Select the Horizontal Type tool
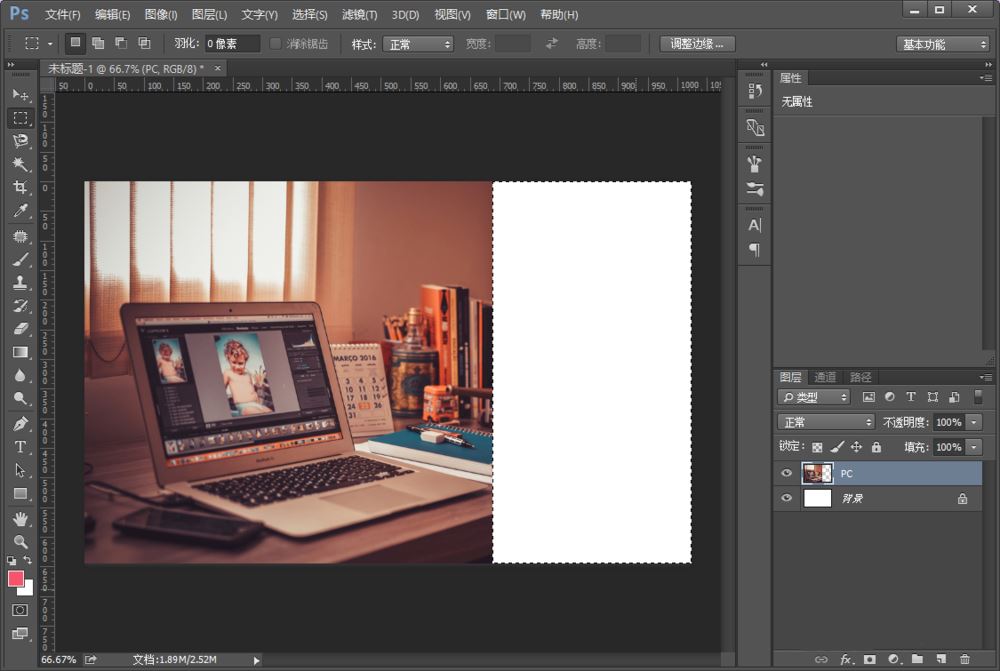Viewport: 1000px width, 671px height. 20,446
